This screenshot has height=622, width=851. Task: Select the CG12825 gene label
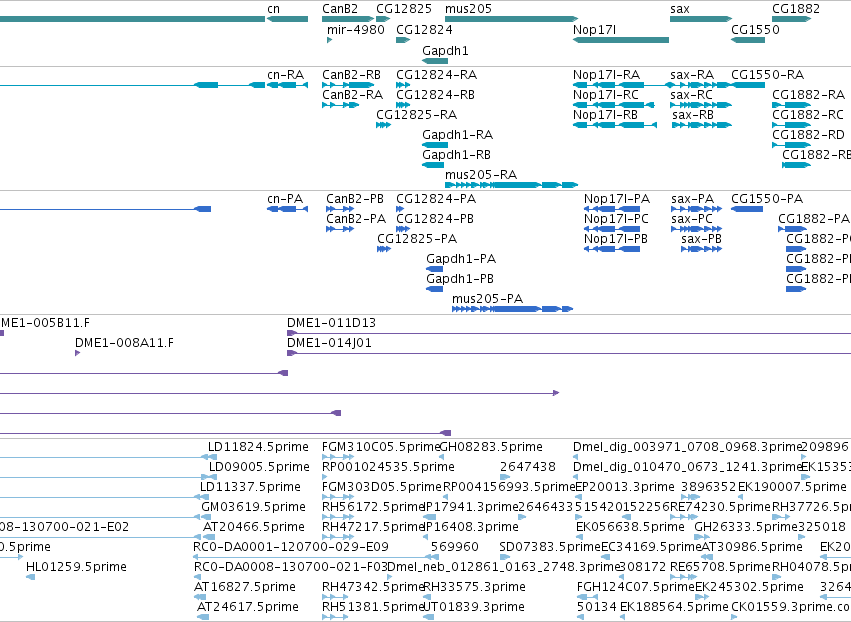pyautogui.click(x=404, y=9)
